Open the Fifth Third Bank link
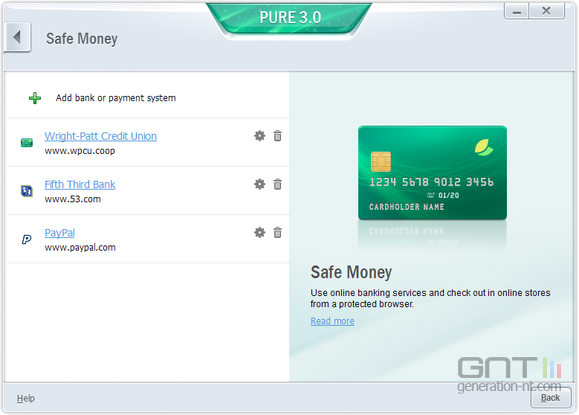 click(80, 185)
